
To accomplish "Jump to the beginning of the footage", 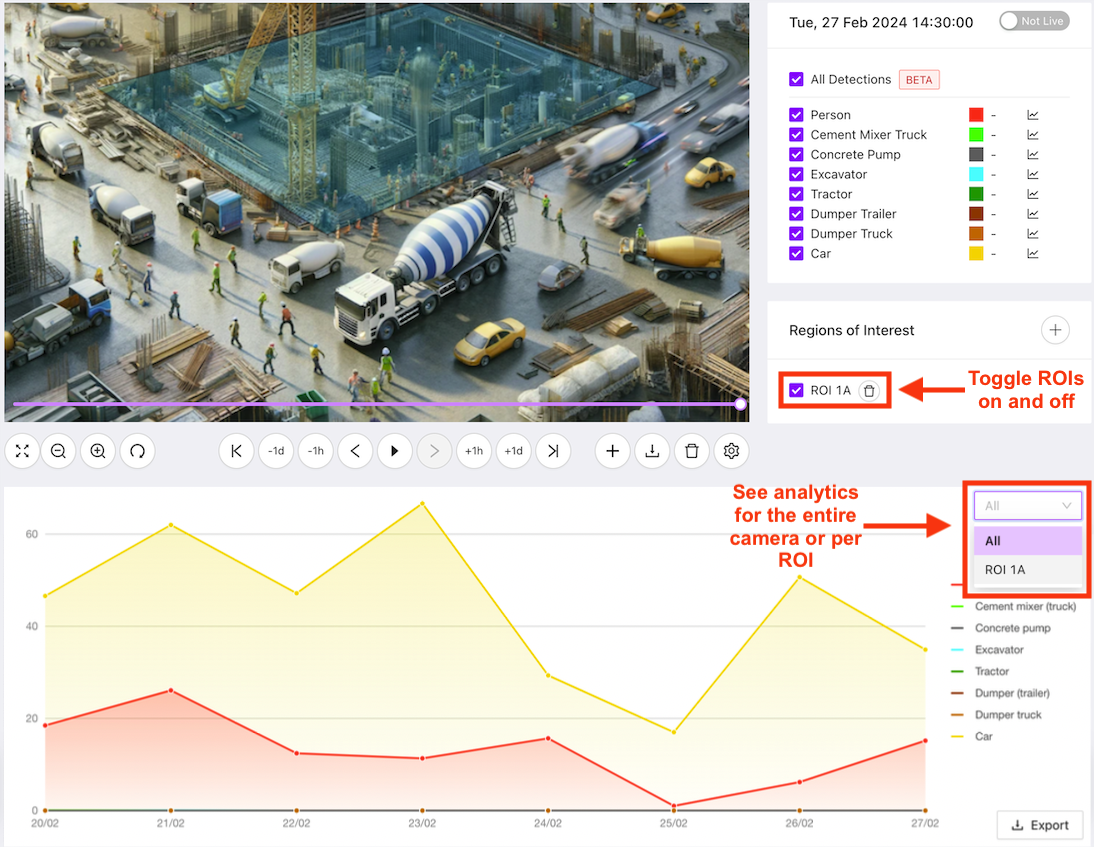I will (x=236, y=451).
